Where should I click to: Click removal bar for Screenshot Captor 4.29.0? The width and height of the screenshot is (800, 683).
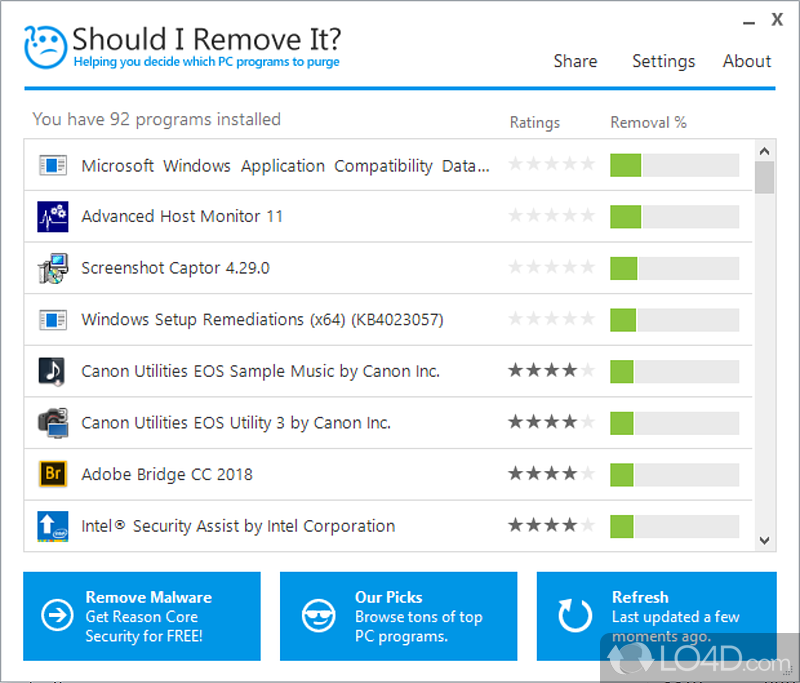point(674,268)
